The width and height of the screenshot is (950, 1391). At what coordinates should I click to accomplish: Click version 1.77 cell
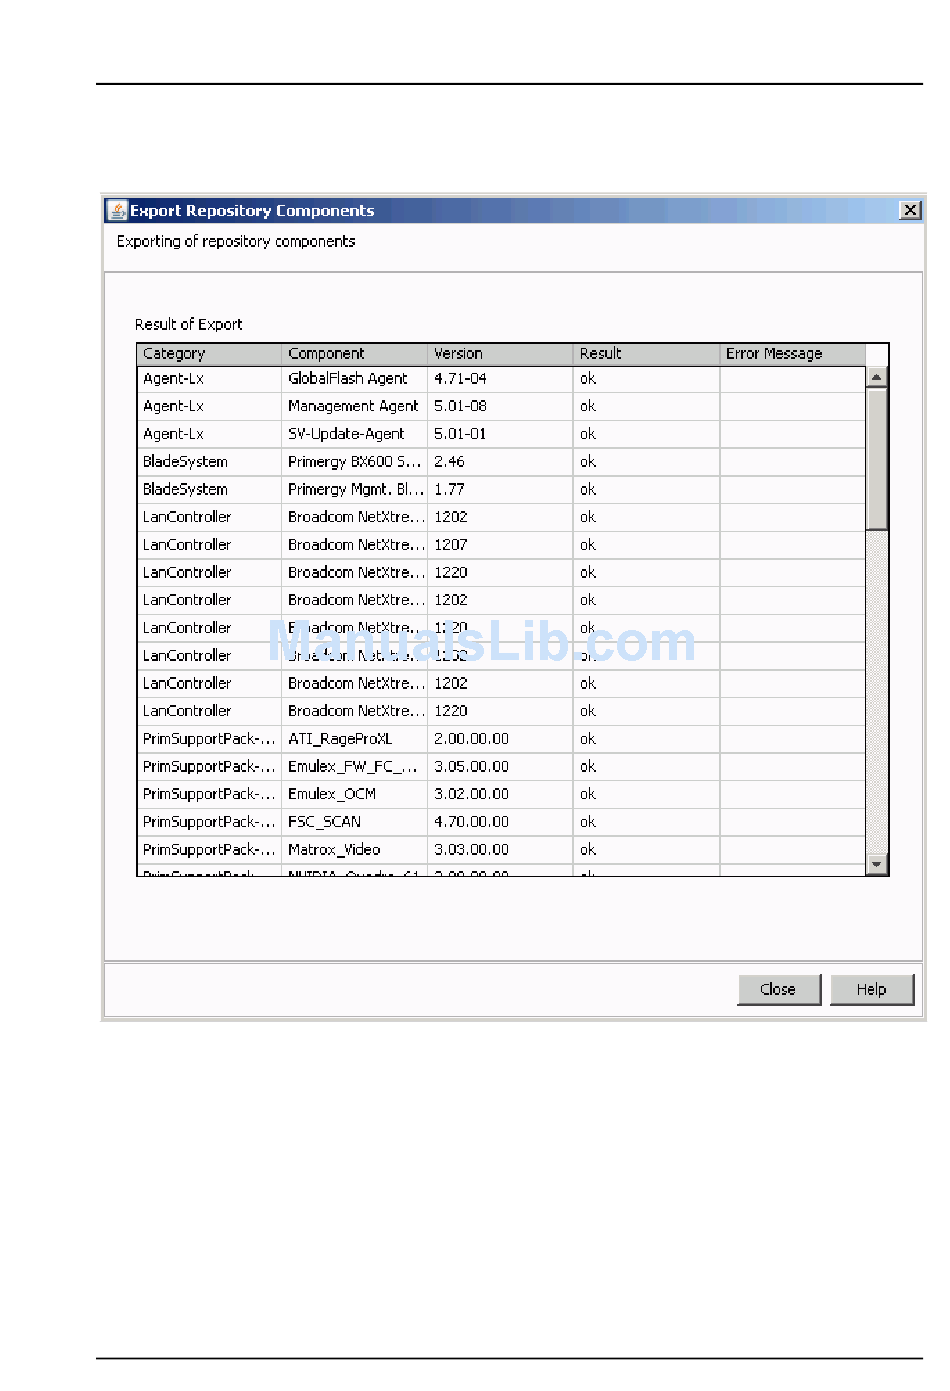(x=500, y=489)
